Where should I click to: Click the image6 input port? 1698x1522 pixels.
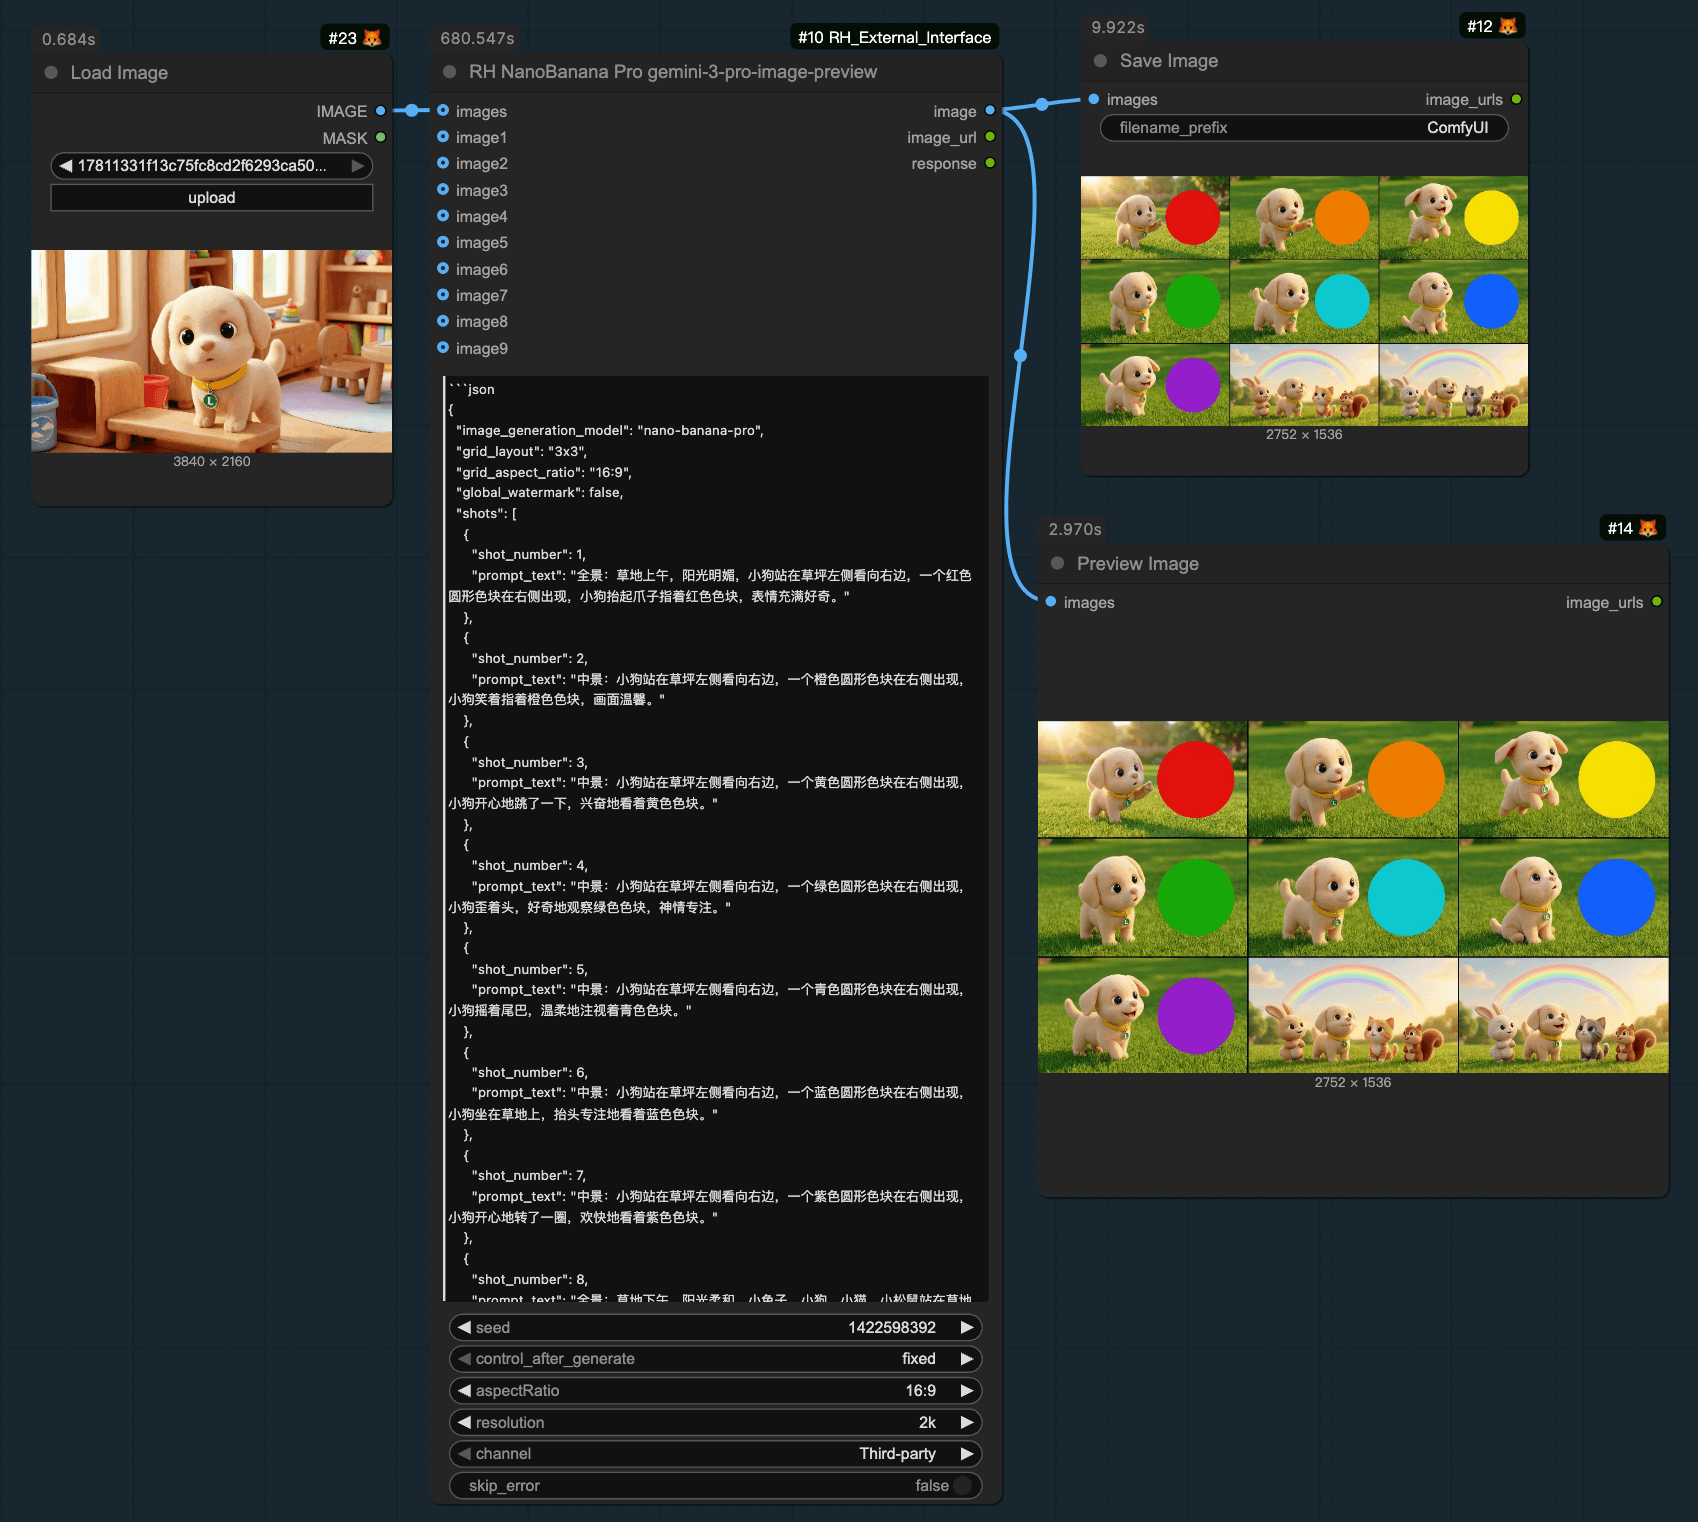(443, 269)
